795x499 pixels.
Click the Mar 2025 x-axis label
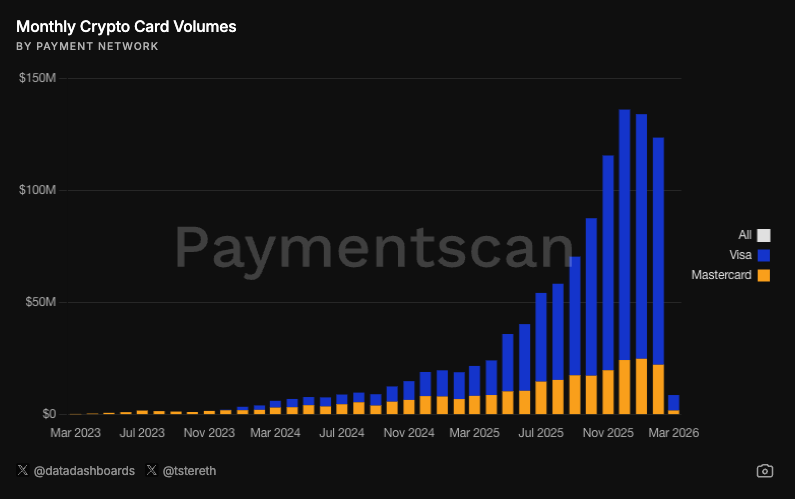tap(475, 433)
